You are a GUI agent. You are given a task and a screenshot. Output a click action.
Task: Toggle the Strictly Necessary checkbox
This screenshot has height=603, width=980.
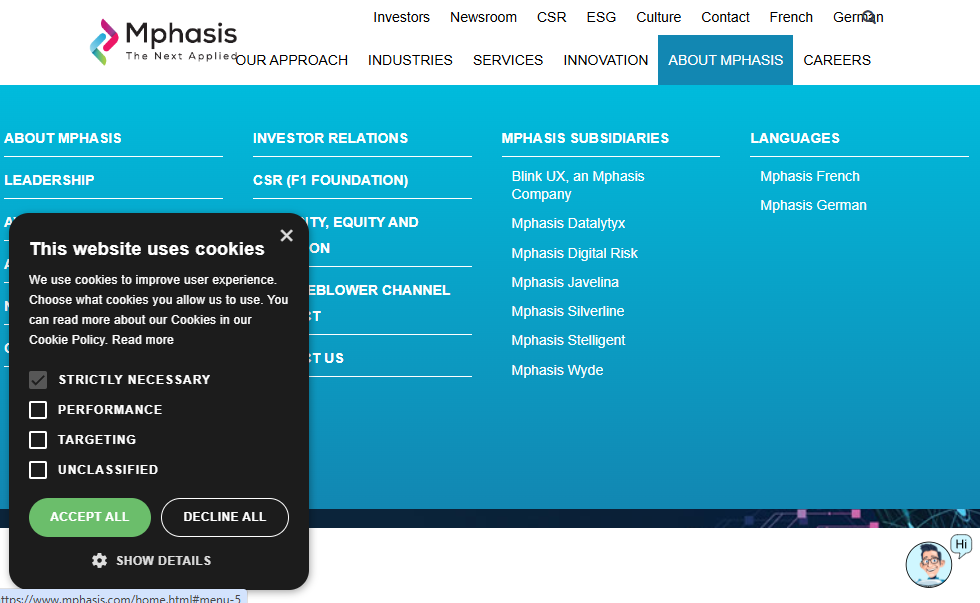point(38,380)
